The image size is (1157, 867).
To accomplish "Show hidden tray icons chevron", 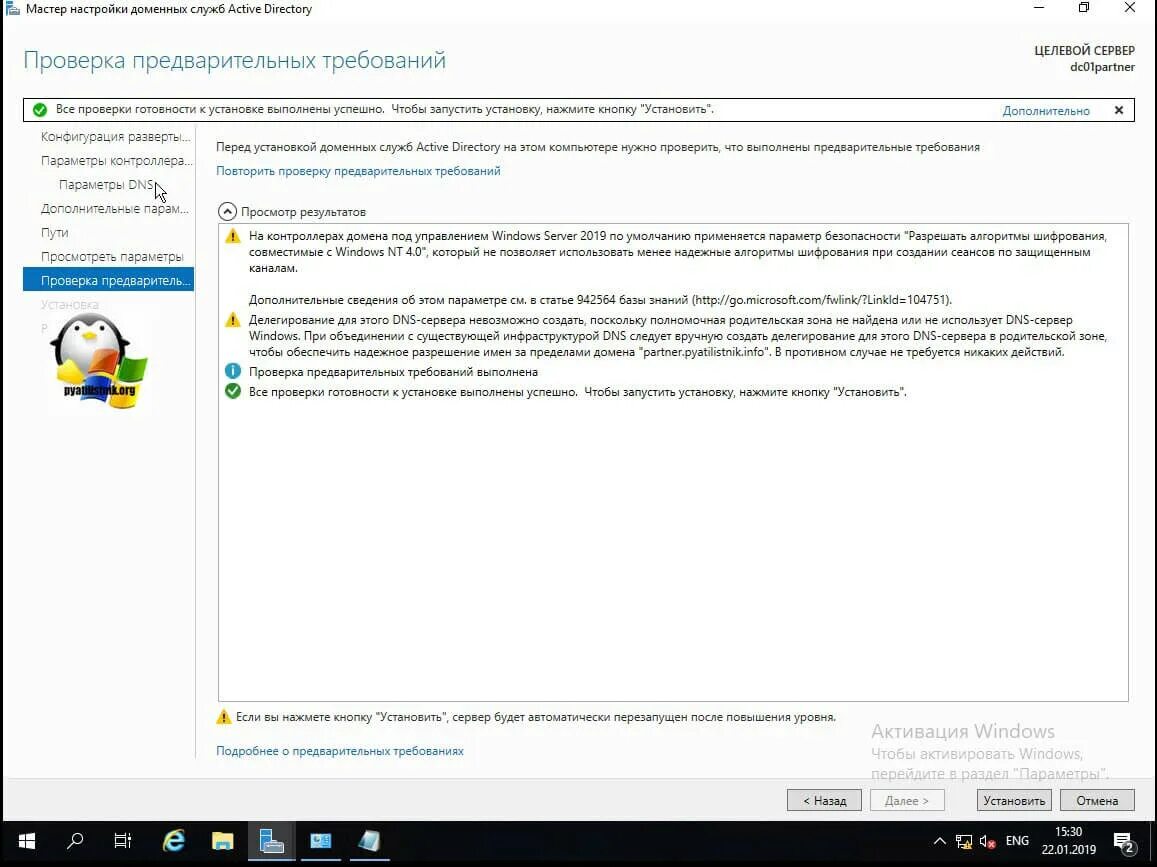I will [x=939, y=841].
